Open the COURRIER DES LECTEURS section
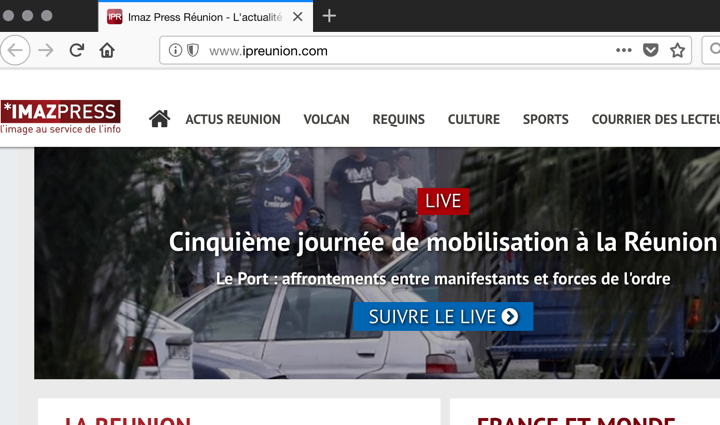The width and height of the screenshot is (720, 425). click(x=656, y=119)
